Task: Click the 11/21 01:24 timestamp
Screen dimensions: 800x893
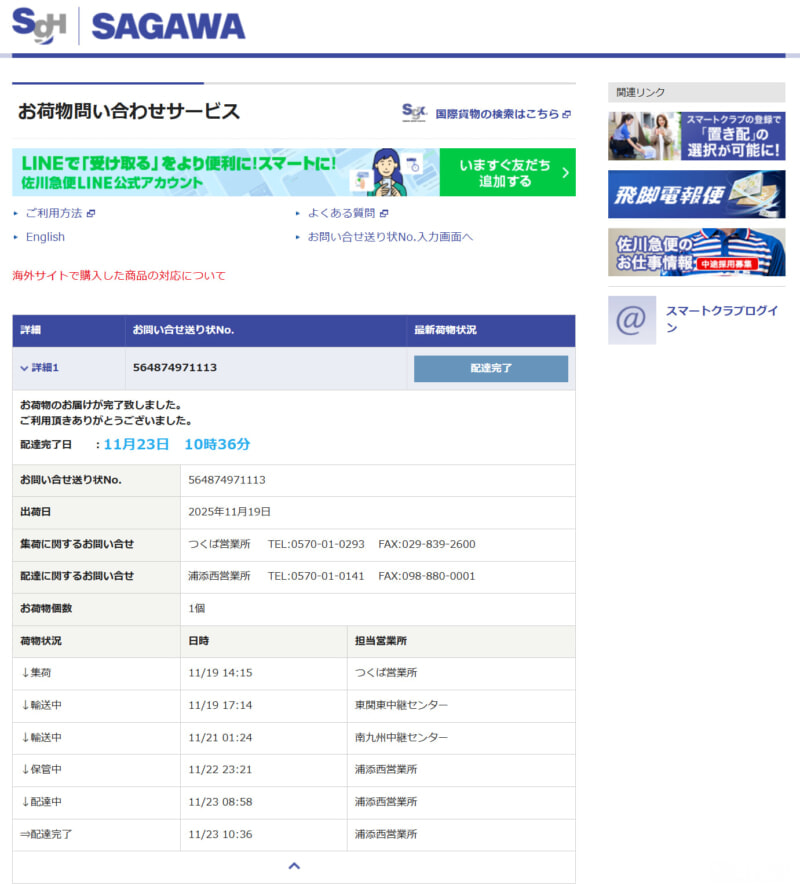Action: pyautogui.click(x=220, y=738)
